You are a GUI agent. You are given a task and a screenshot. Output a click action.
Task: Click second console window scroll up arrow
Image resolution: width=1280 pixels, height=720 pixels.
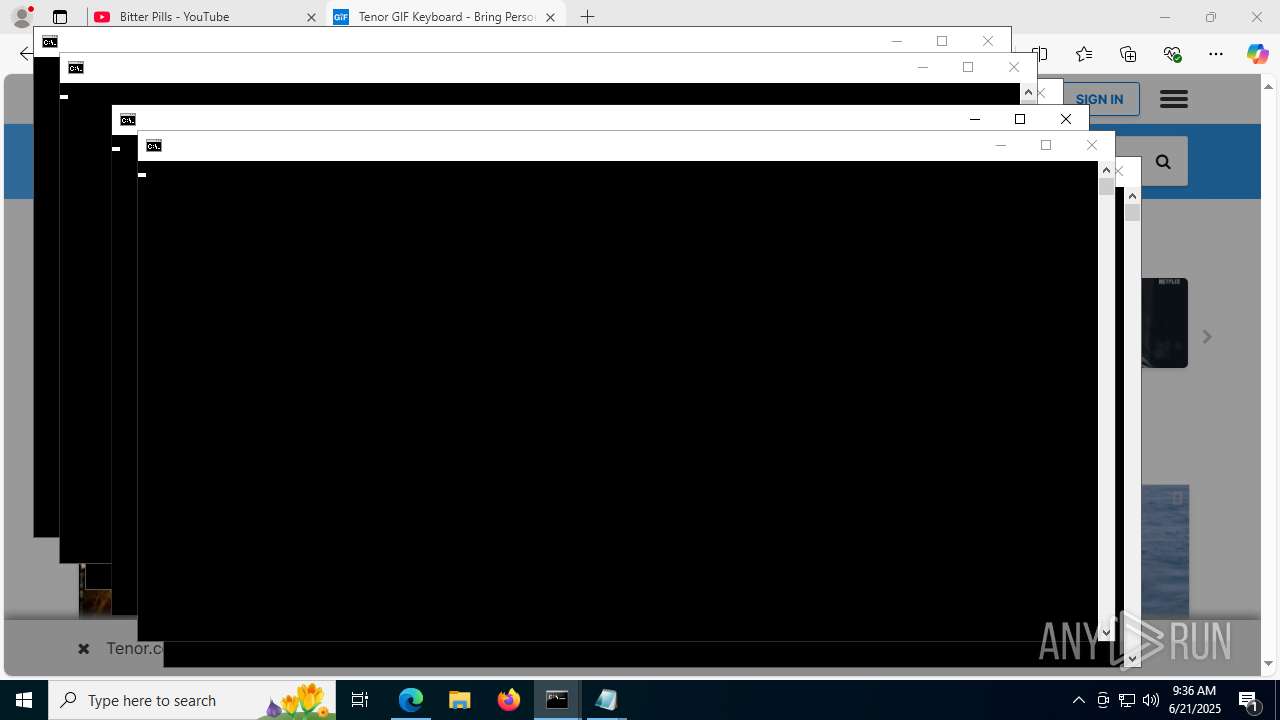pos(1028,92)
